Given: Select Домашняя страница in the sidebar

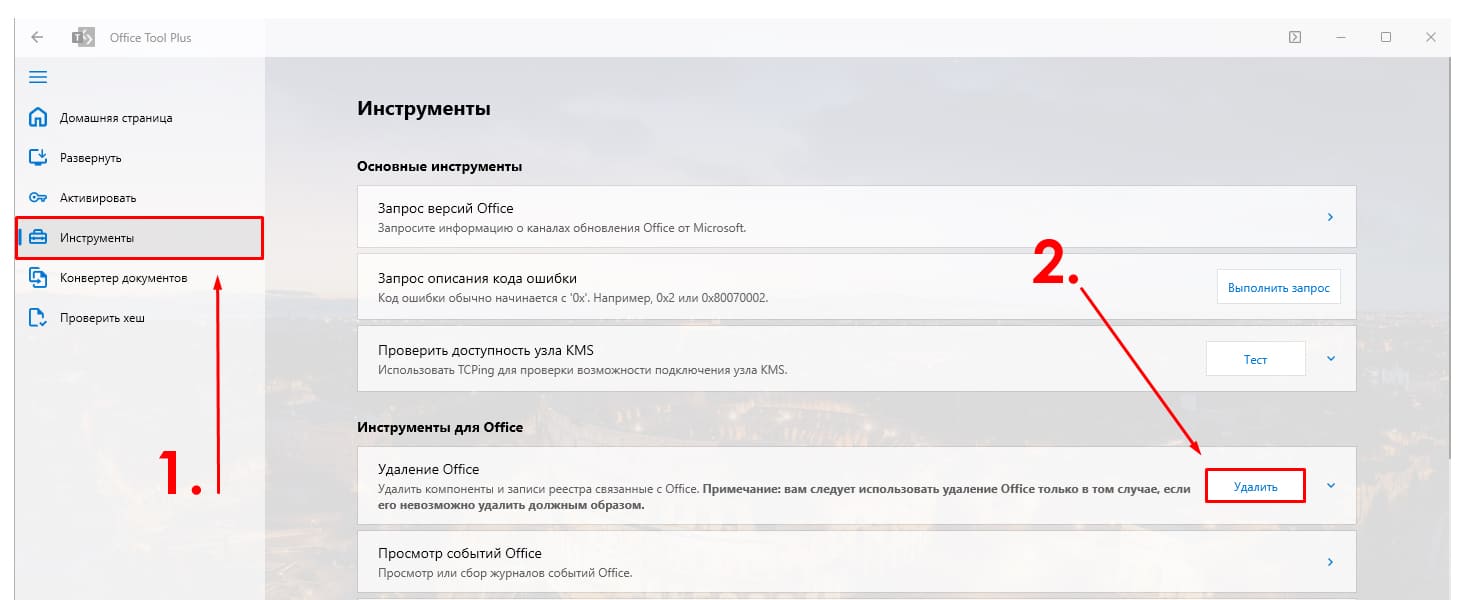Looking at the screenshot, I should [113, 117].
